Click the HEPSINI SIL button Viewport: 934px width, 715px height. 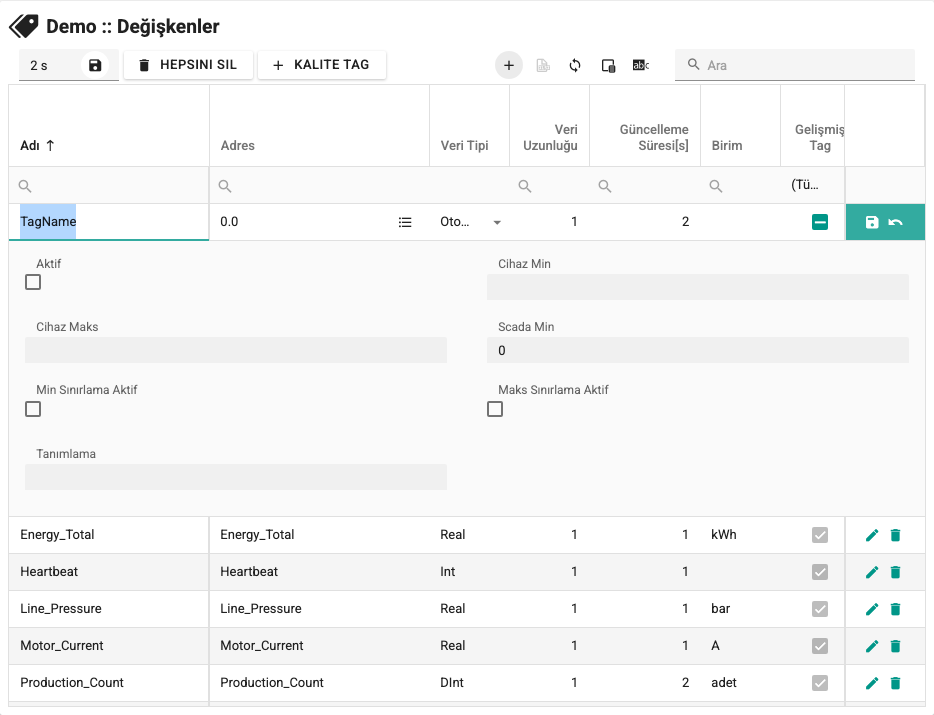188,65
